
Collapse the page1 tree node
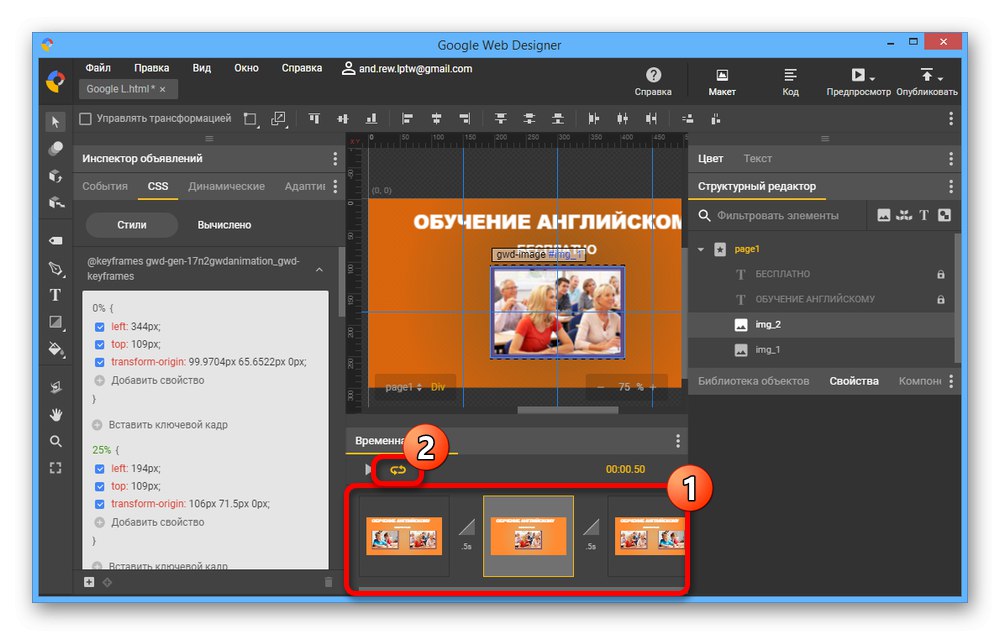[700, 249]
